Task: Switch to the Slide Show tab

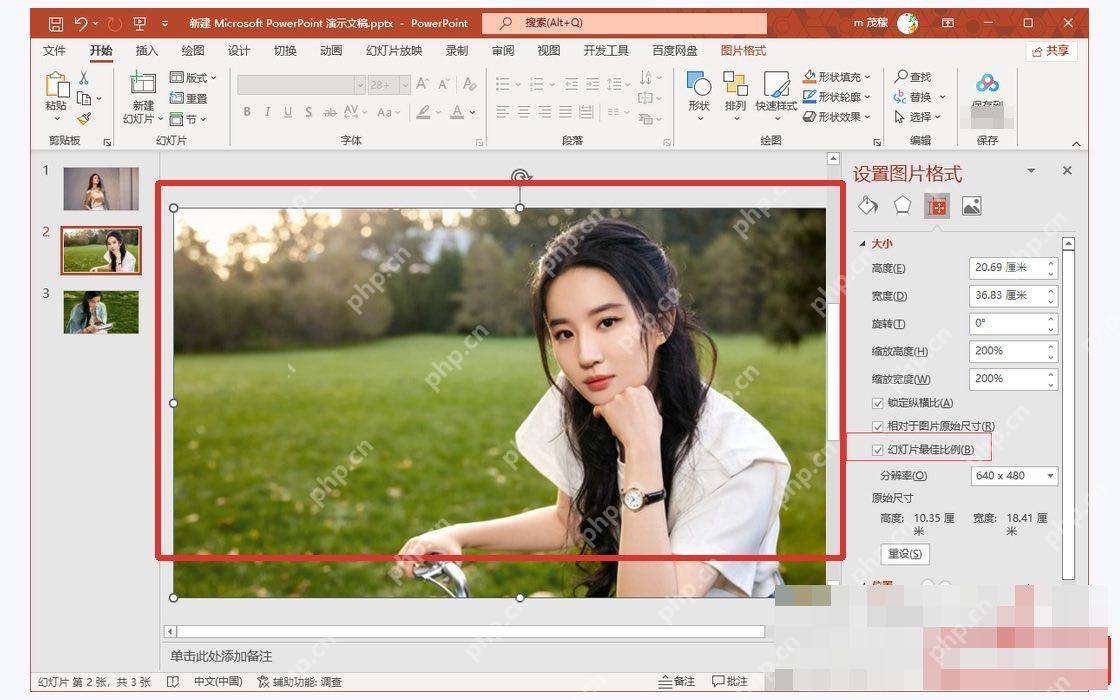Action: (394, 51)
